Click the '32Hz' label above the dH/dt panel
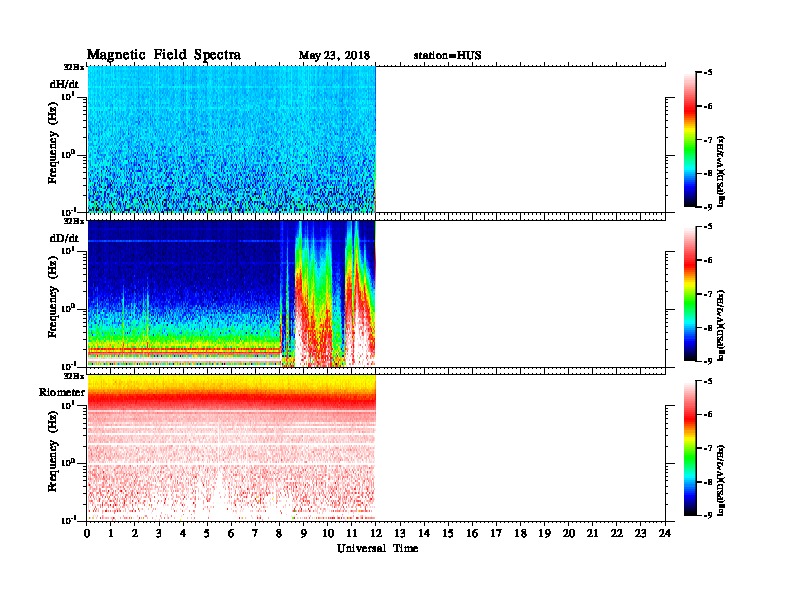 74,67
